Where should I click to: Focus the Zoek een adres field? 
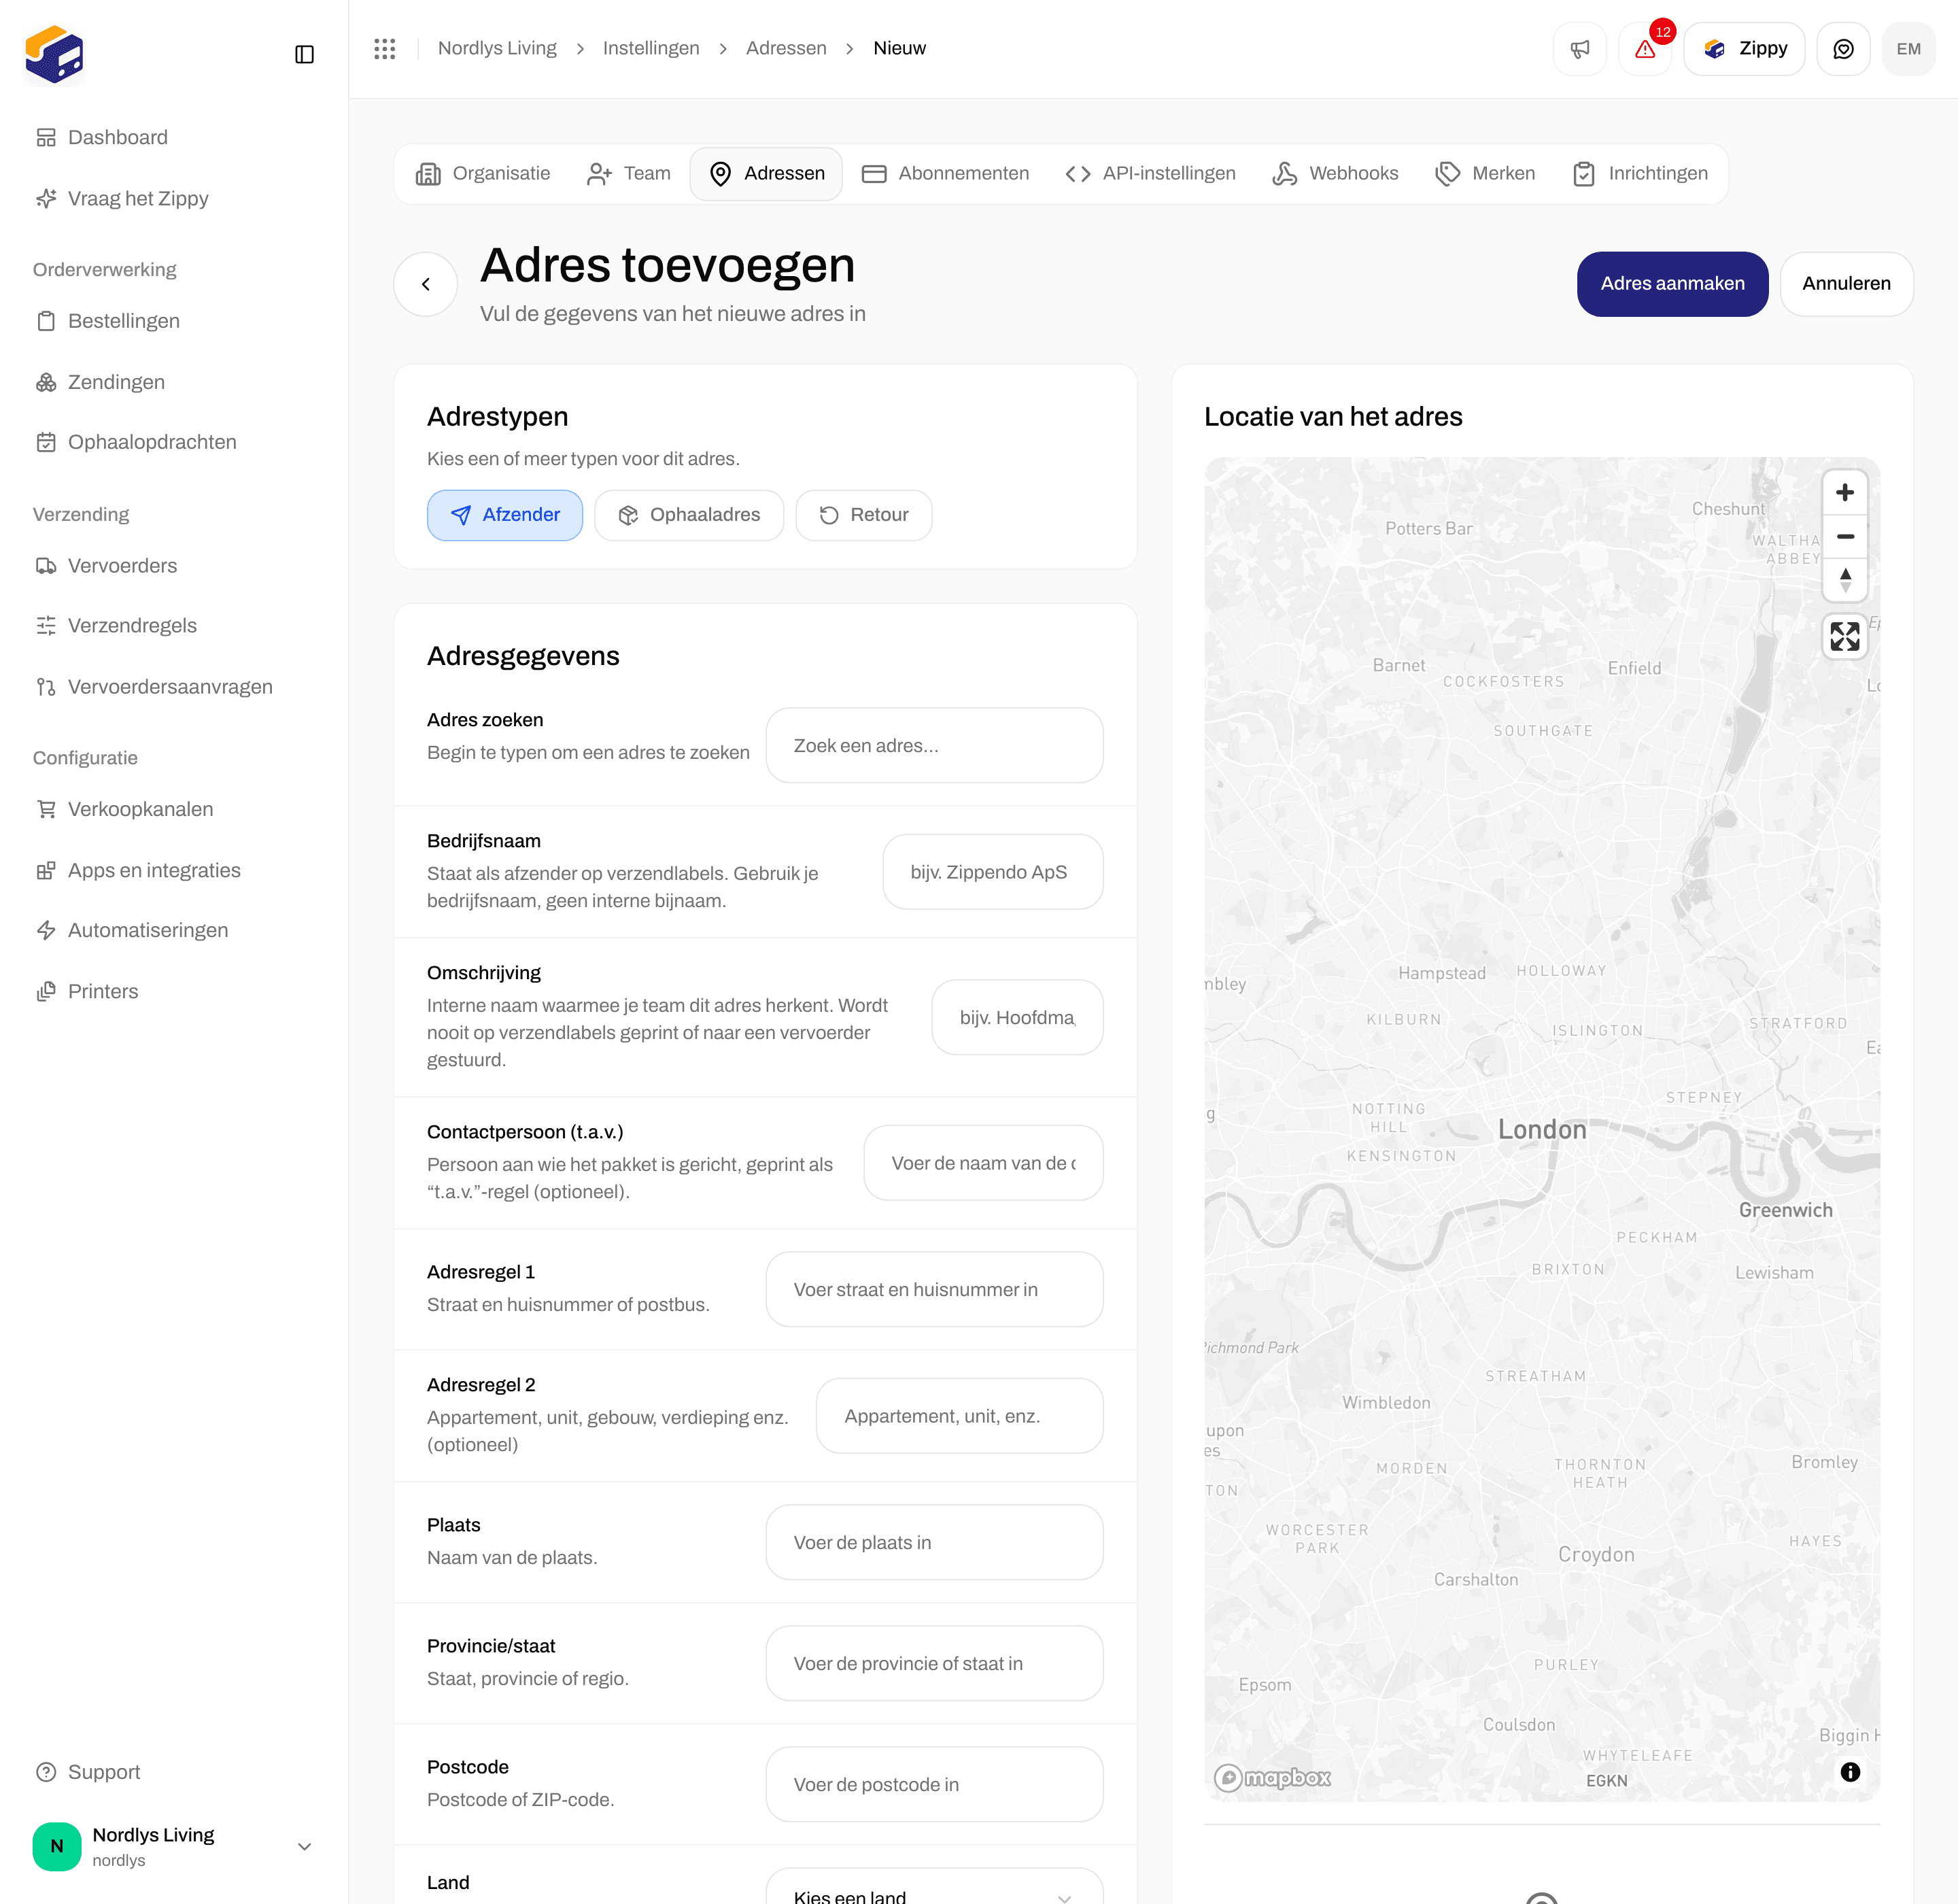point(934,746)
